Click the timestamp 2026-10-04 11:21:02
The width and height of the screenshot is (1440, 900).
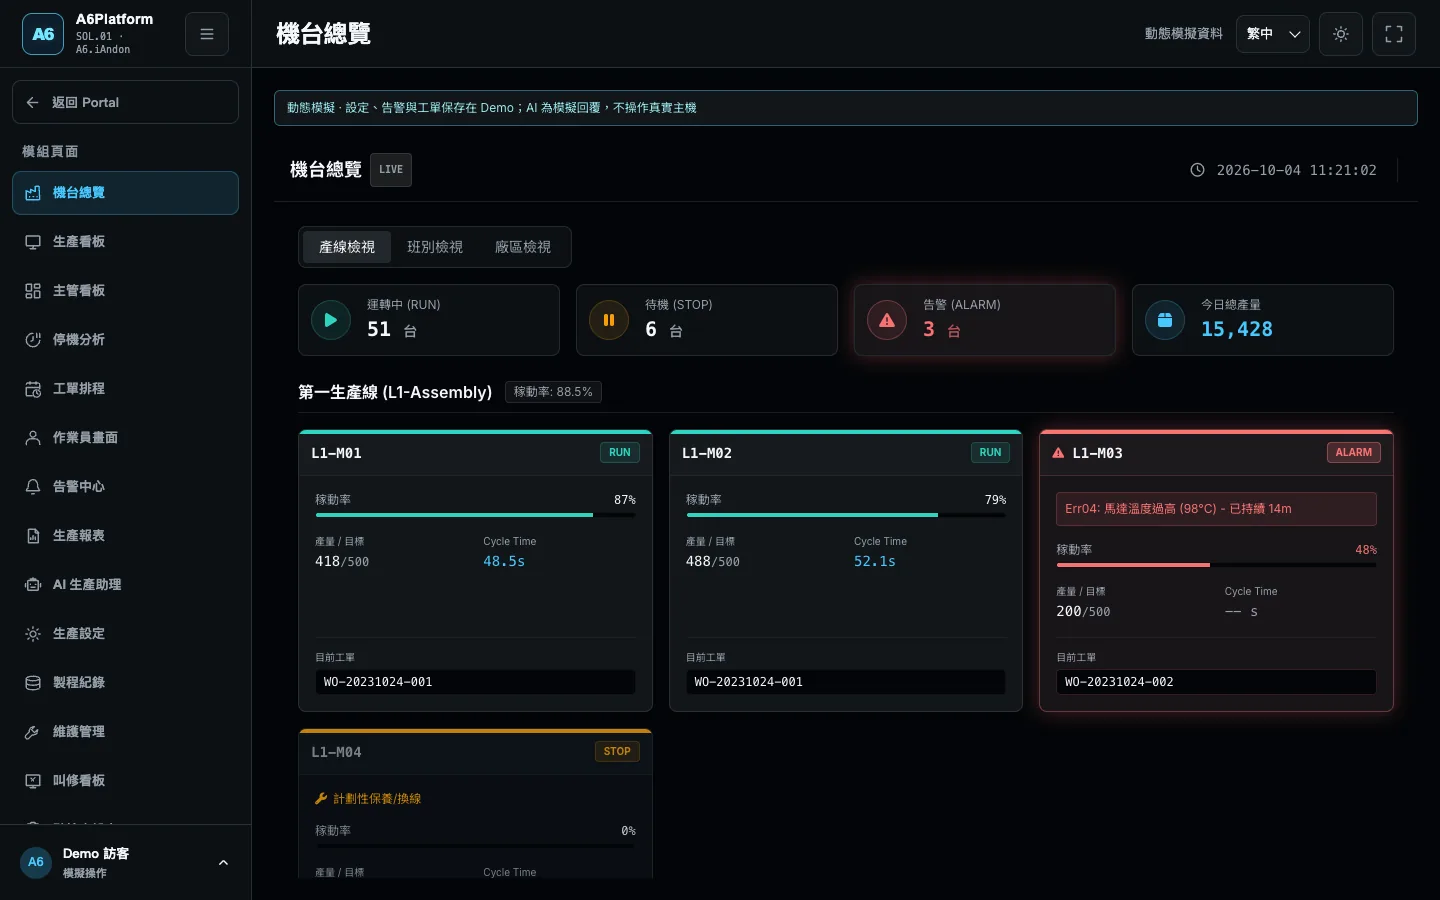[x=1296, y=171]
